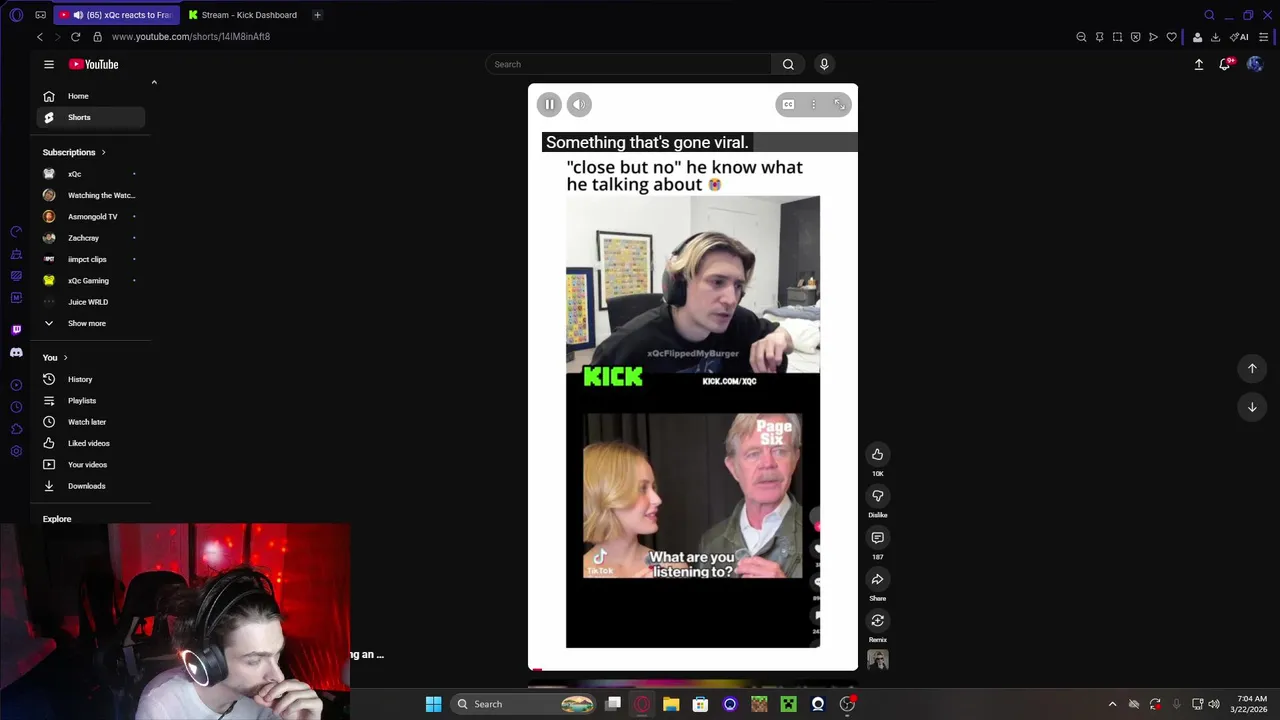The image size is (1280, 720).
Task: Open the YouTube account avatar menu
Action: pos(1255,64)
